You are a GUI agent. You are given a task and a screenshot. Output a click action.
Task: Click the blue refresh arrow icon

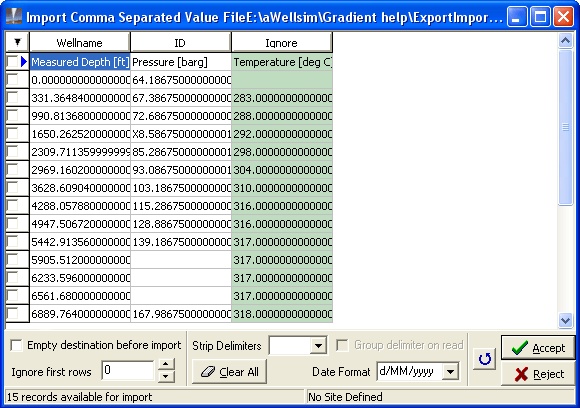coord(484,358)
